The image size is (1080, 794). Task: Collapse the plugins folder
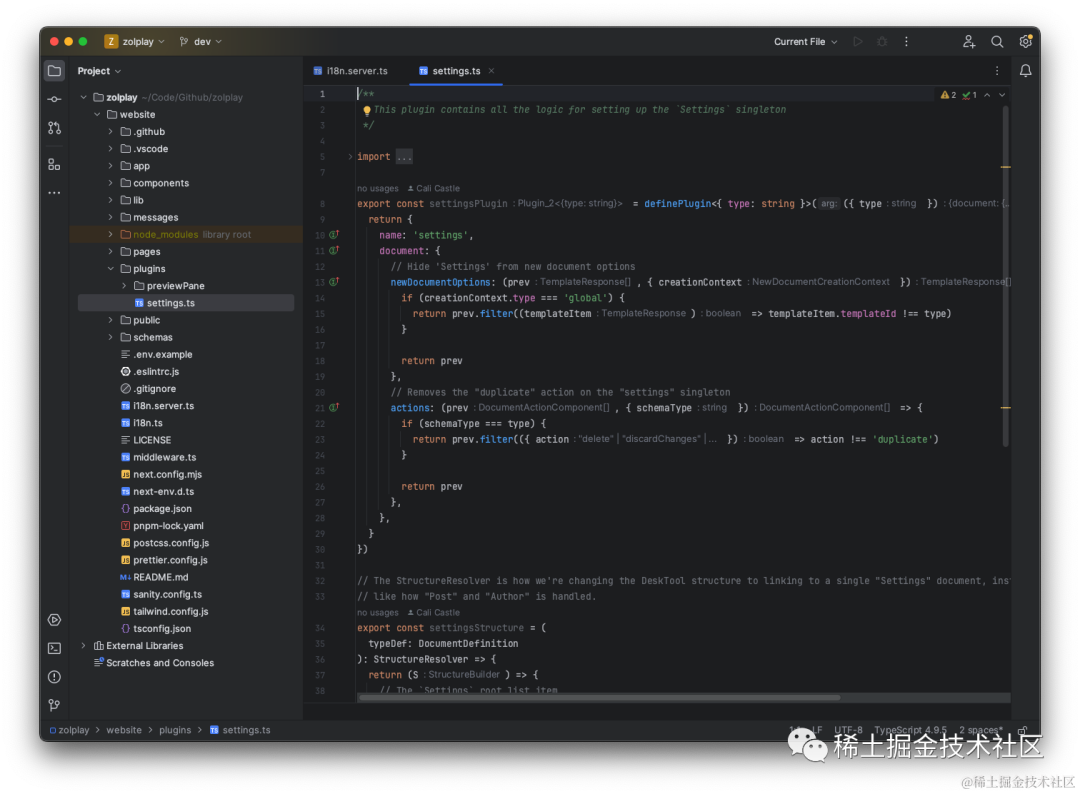(111, 269)
